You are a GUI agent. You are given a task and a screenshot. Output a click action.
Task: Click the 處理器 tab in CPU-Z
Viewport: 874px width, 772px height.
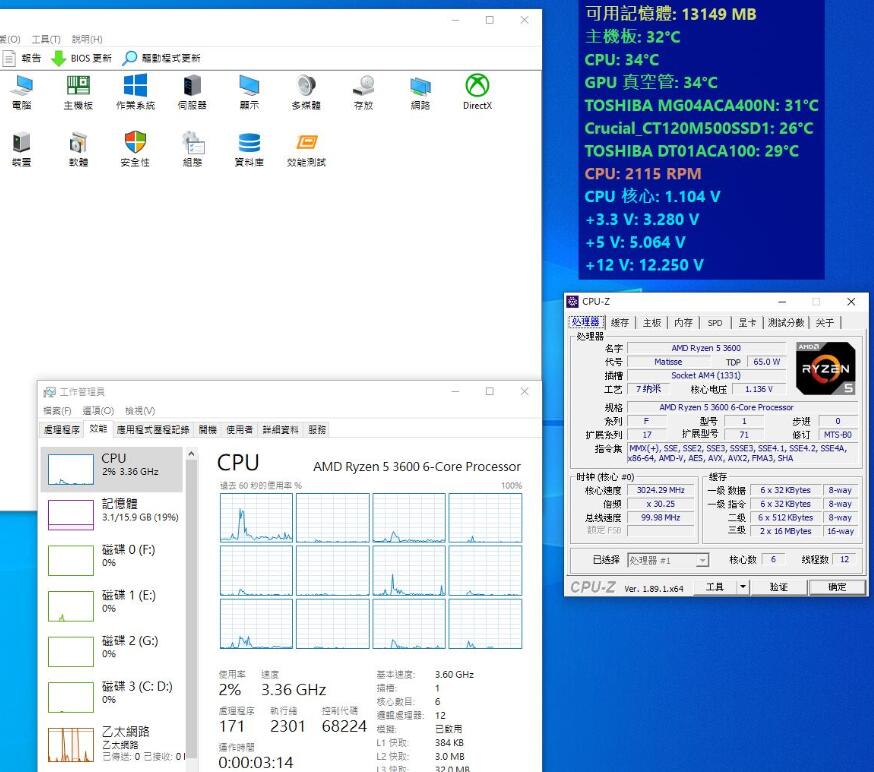pyautogui.click(x=585, y=322)
